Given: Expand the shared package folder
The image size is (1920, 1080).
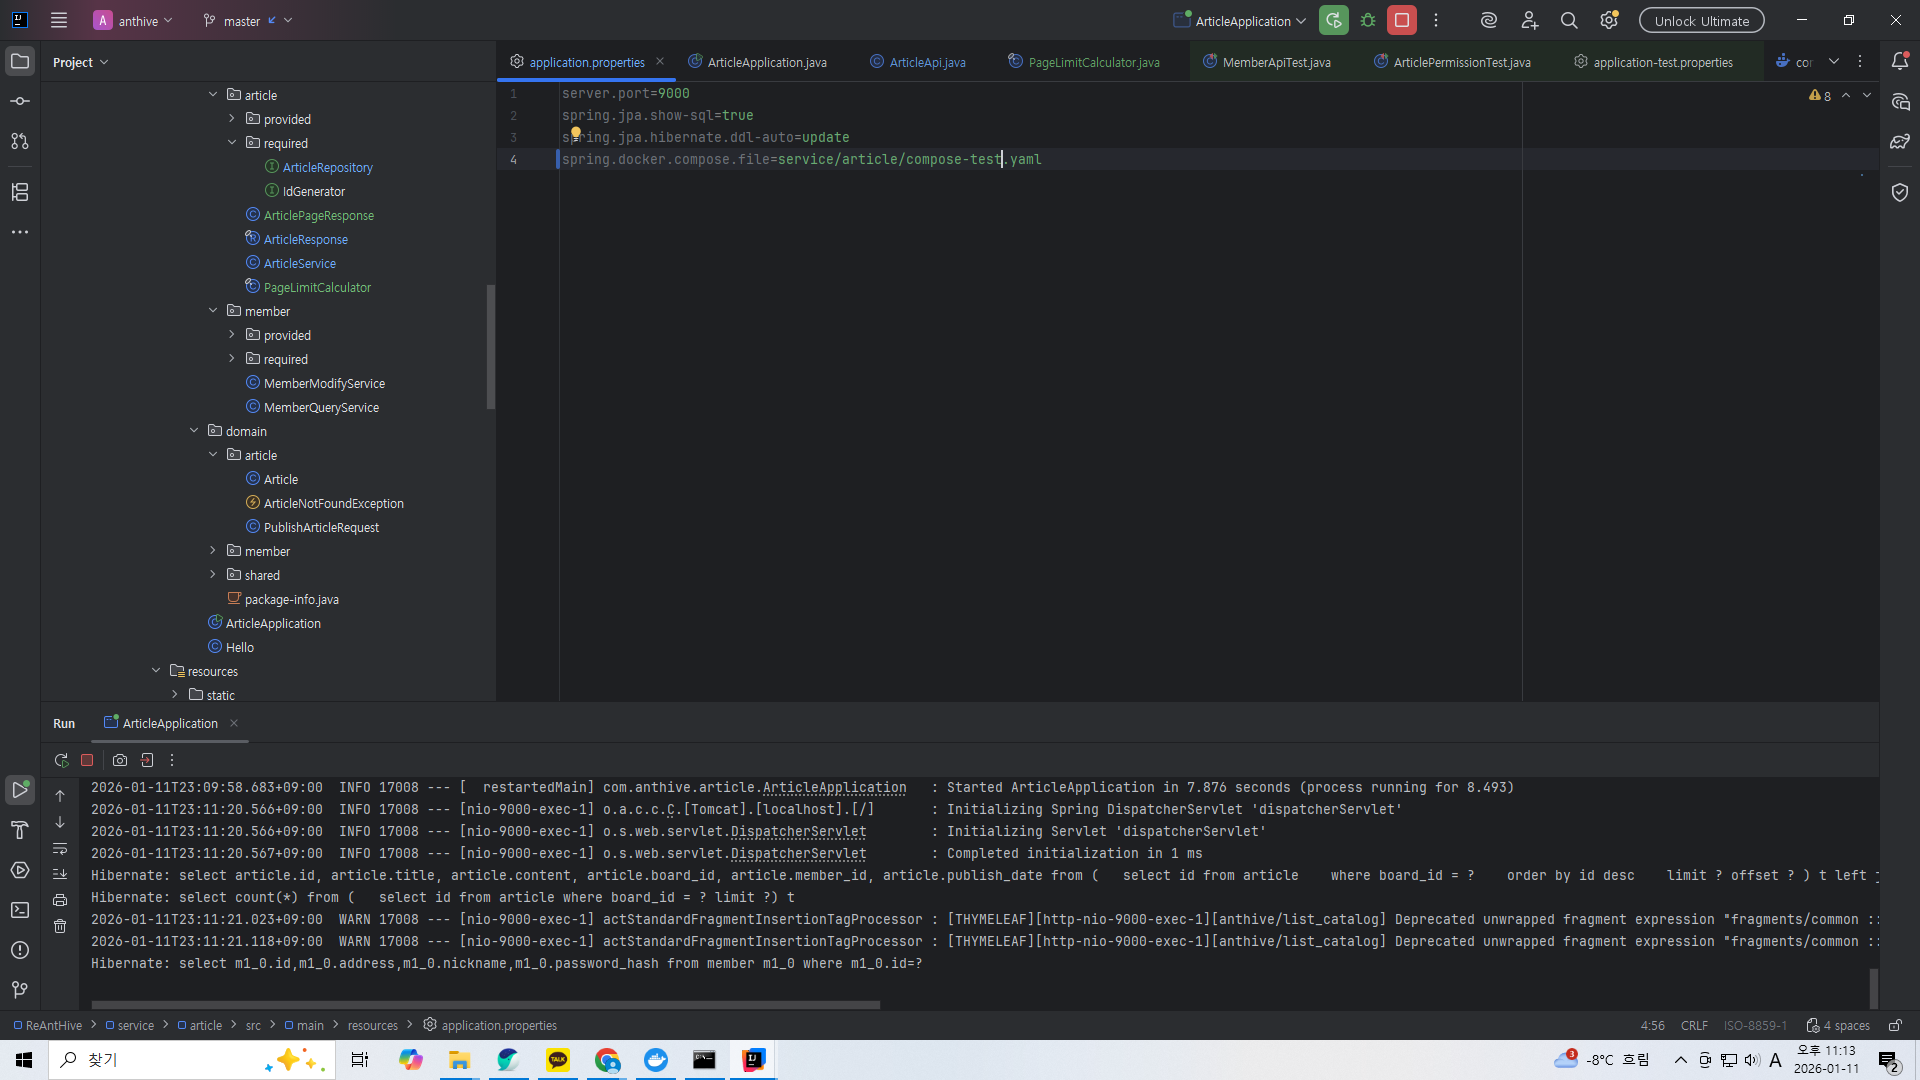Looking at the screenshot, I should point(213,575).
